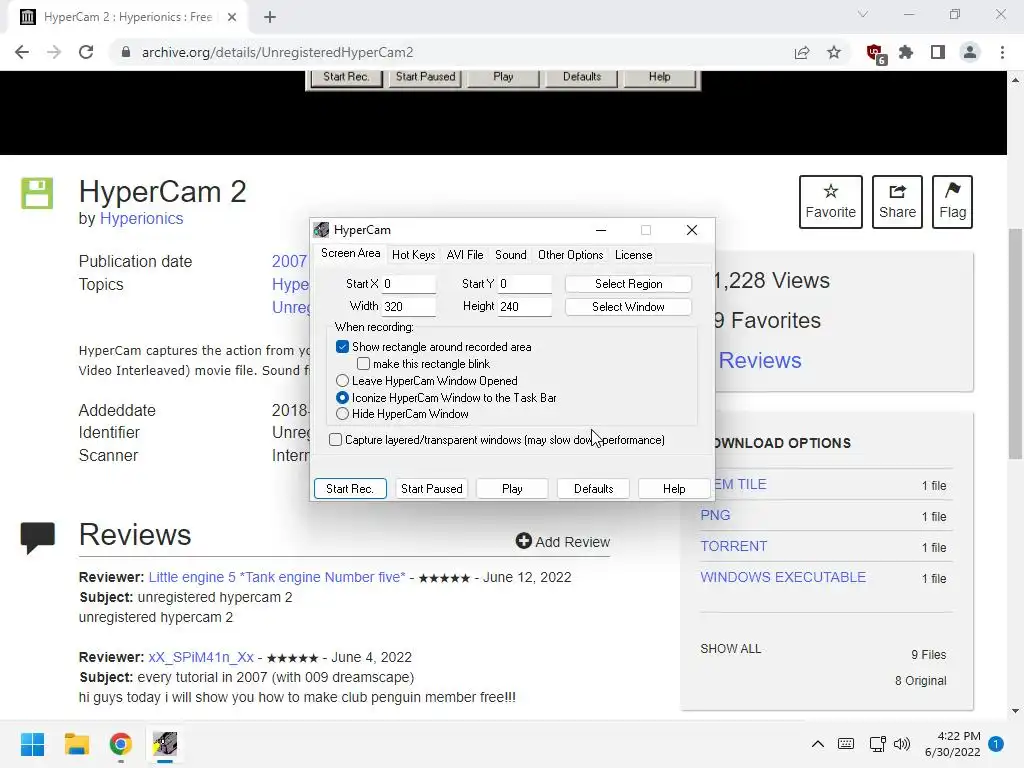1024x768 pixels.
Task: Open the Hot Keys tab
Action: 413,255
